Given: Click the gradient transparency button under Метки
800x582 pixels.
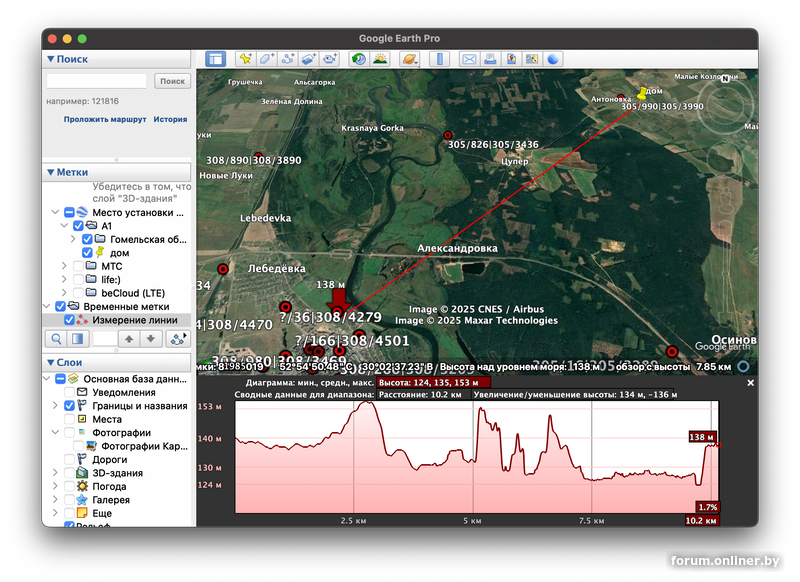Looking at the screenshot, I should (x=78, y=339).
